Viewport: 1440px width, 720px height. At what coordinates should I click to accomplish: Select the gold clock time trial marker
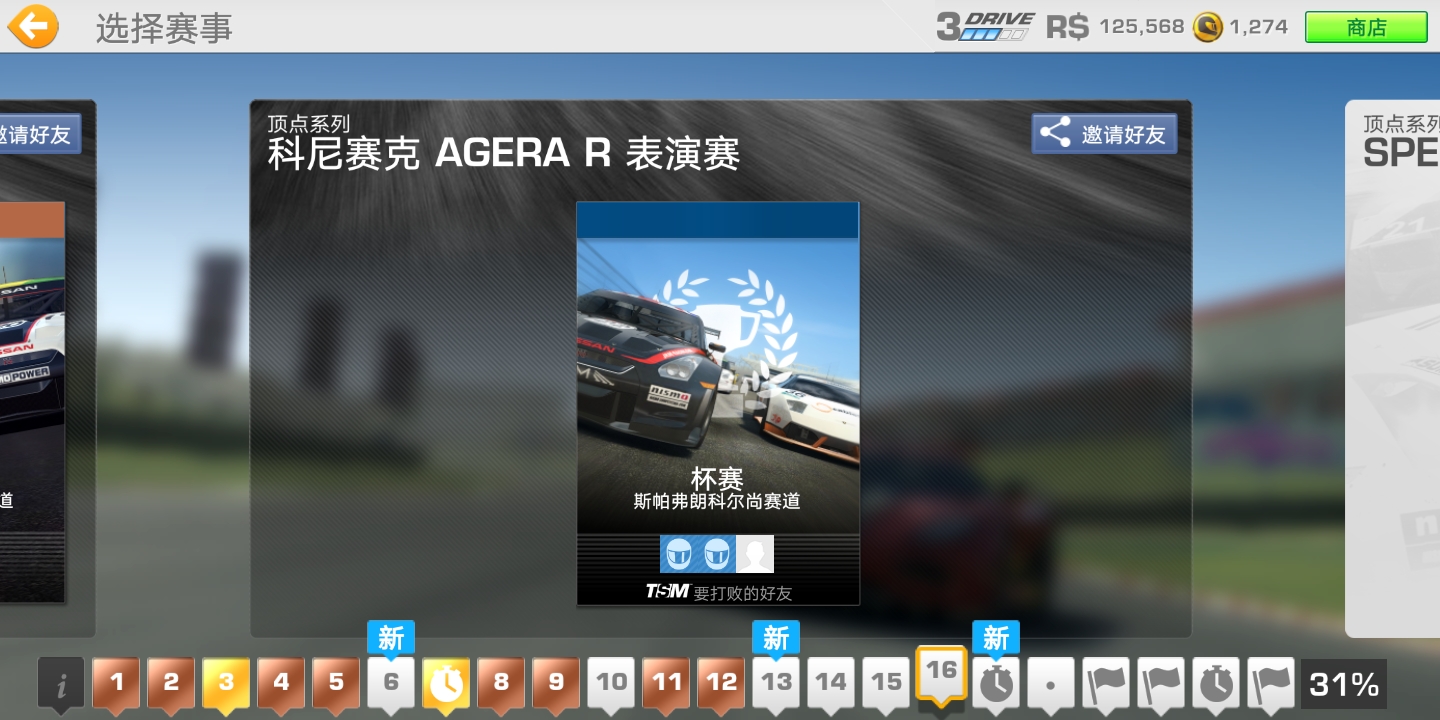446,685
